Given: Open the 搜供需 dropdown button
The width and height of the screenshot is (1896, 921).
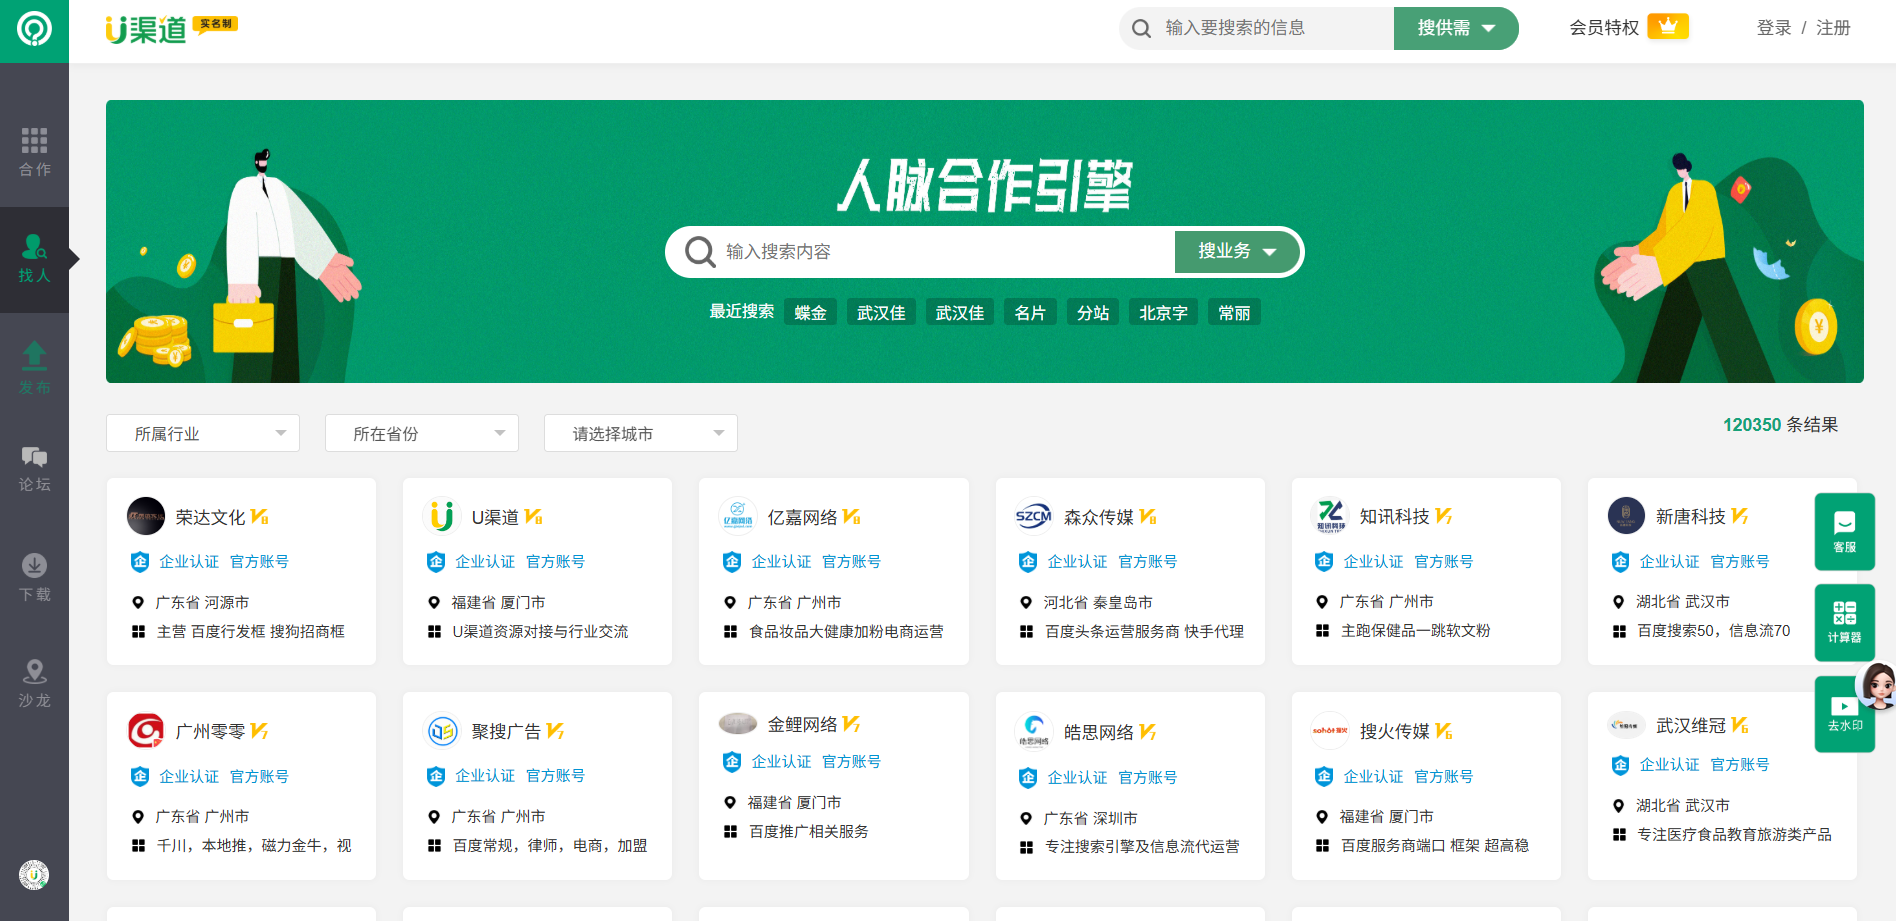Looking at the screenshot, I should [1456, 28].
